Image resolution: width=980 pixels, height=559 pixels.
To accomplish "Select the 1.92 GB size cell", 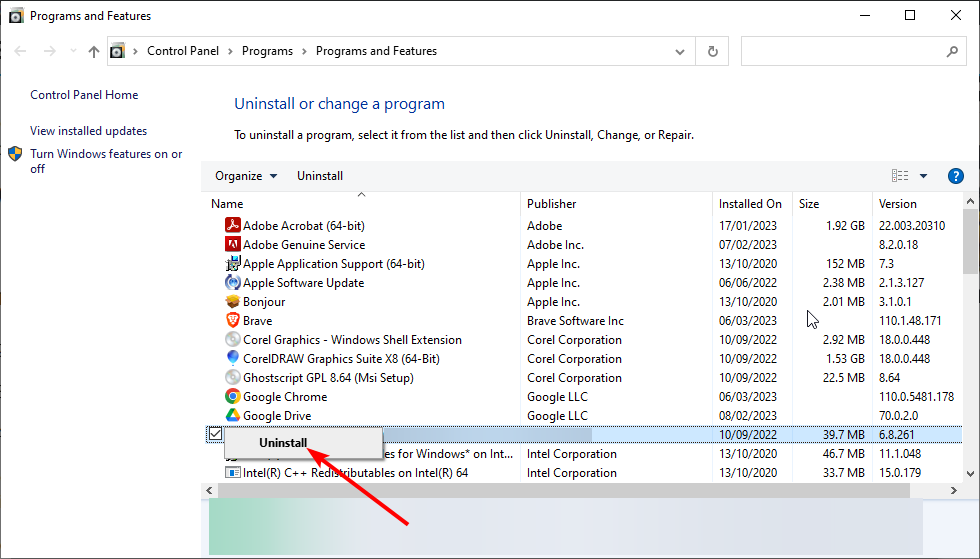I will (x=845, y=226).
